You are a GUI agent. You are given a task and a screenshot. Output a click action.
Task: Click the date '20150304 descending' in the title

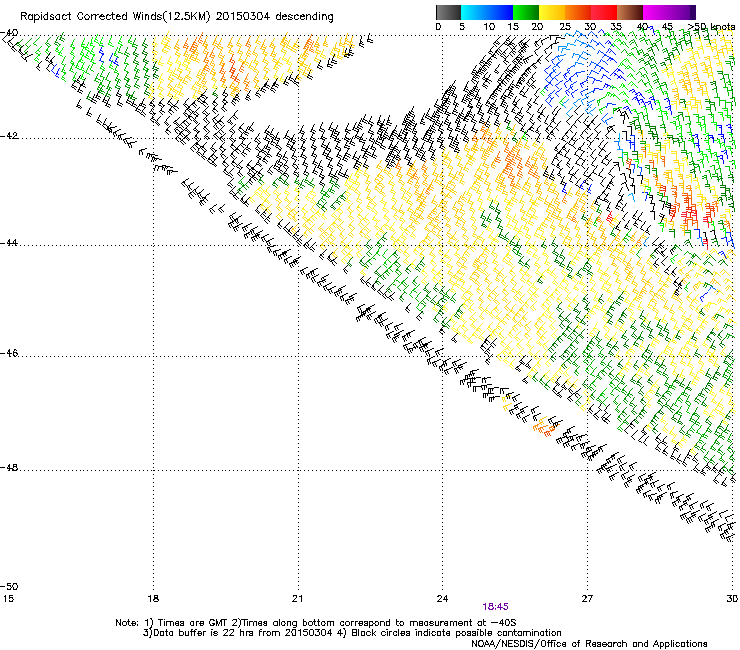tap(275, 17)
